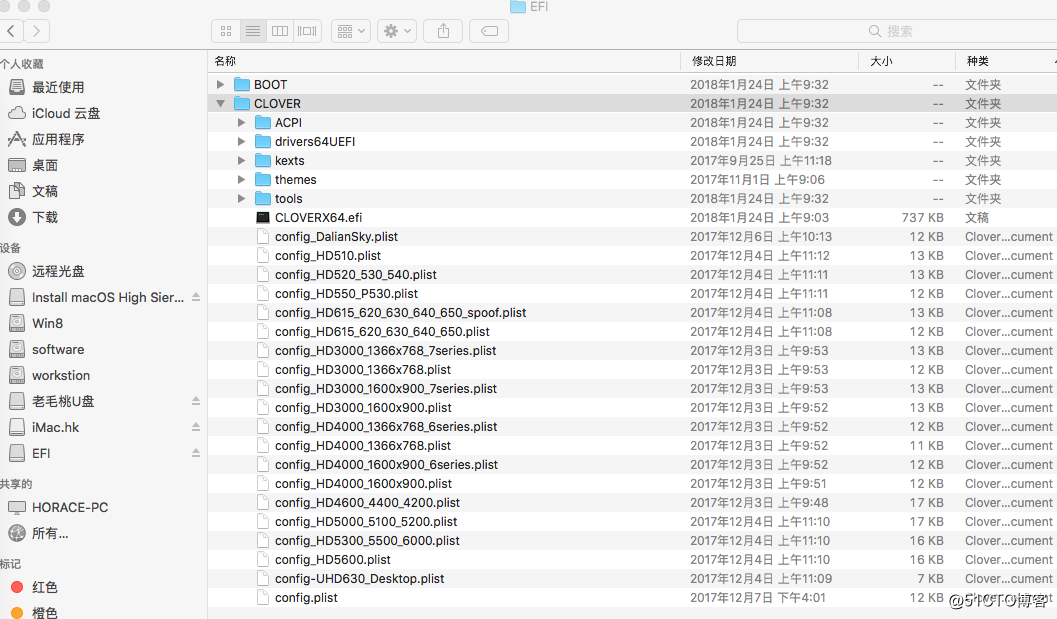Image resolution: width=1057 pixels, height=619 pixels.
Task: Open the workstion volume
Action: pyautogui.click(x=61, y=376)
